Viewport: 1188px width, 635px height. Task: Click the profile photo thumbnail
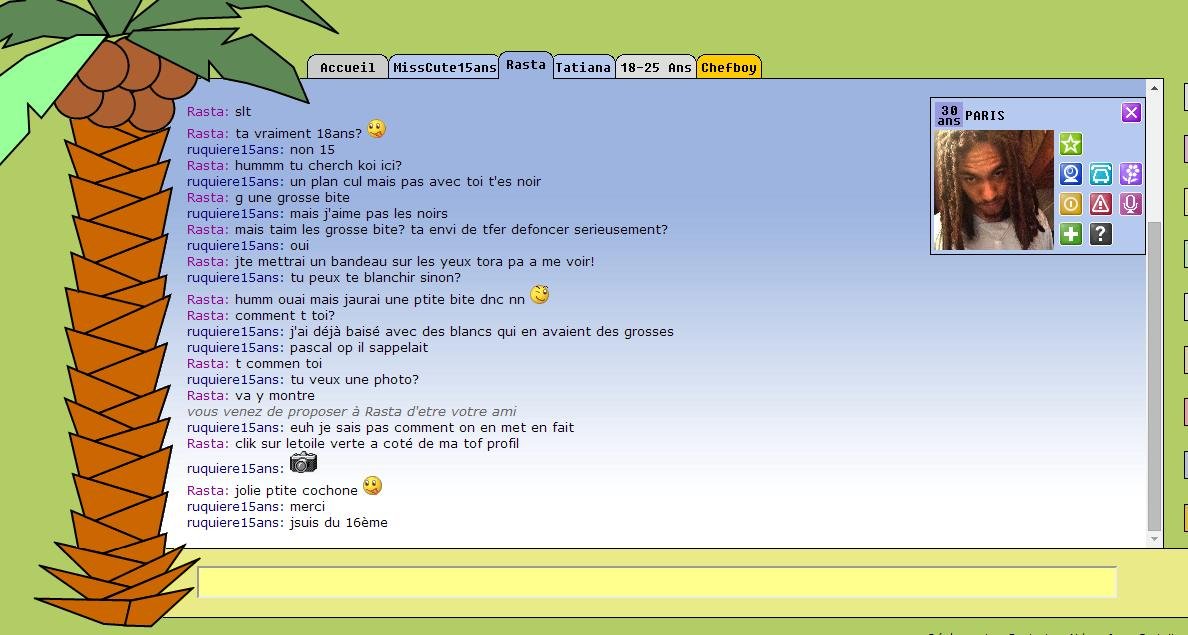click(994, 190)
